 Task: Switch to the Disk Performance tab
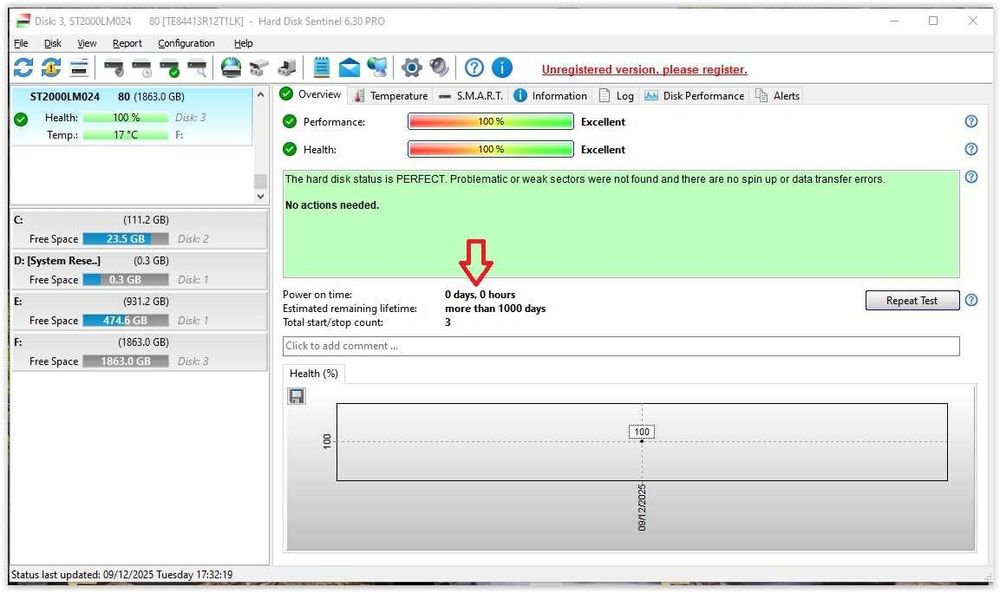tap(695, 96)
